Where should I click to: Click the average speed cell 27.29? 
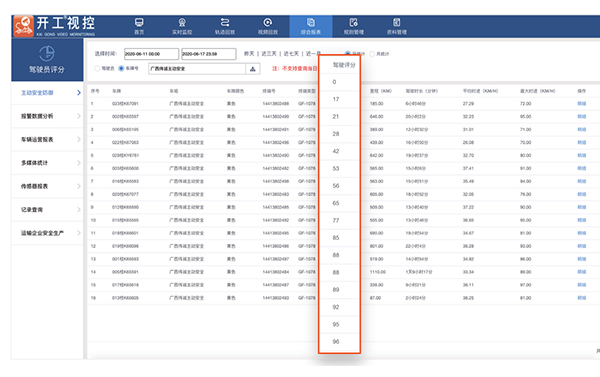pos(468,104)
